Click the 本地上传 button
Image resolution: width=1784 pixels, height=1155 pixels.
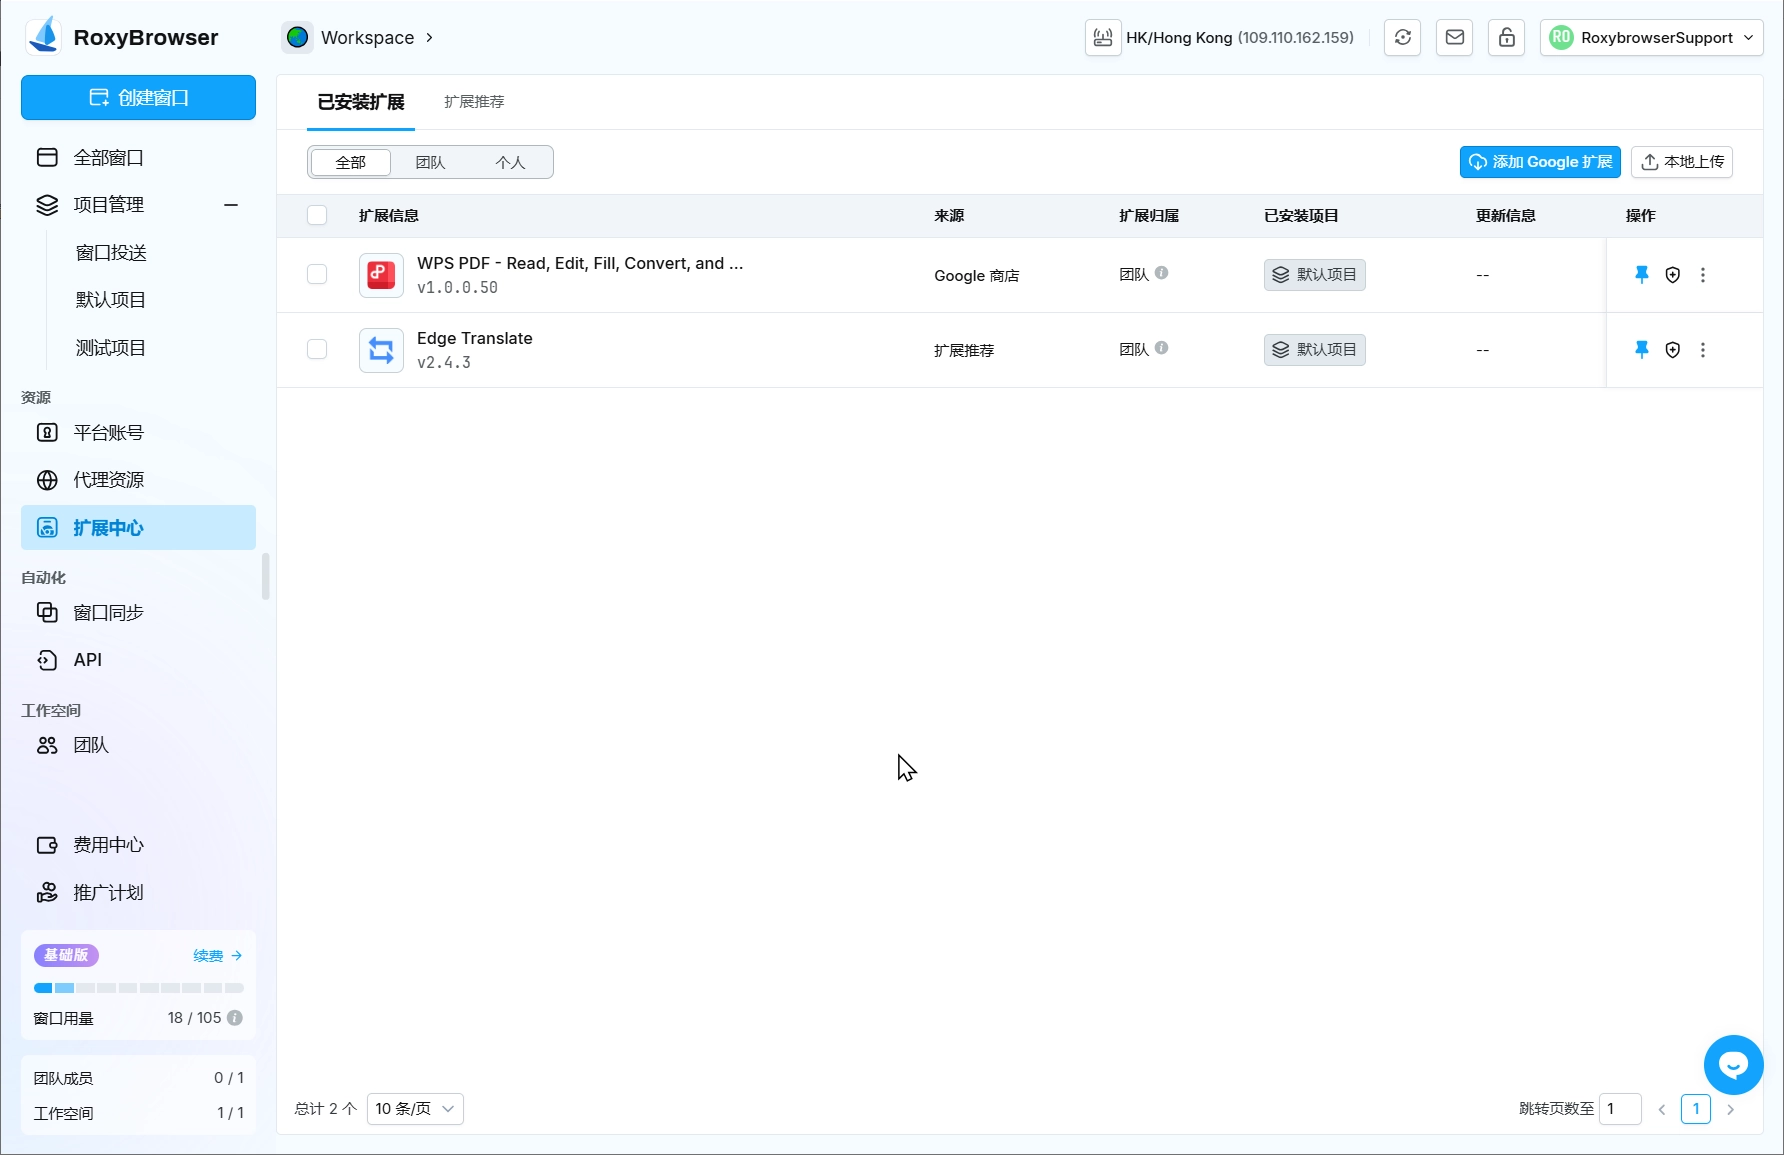point(1682,162)
